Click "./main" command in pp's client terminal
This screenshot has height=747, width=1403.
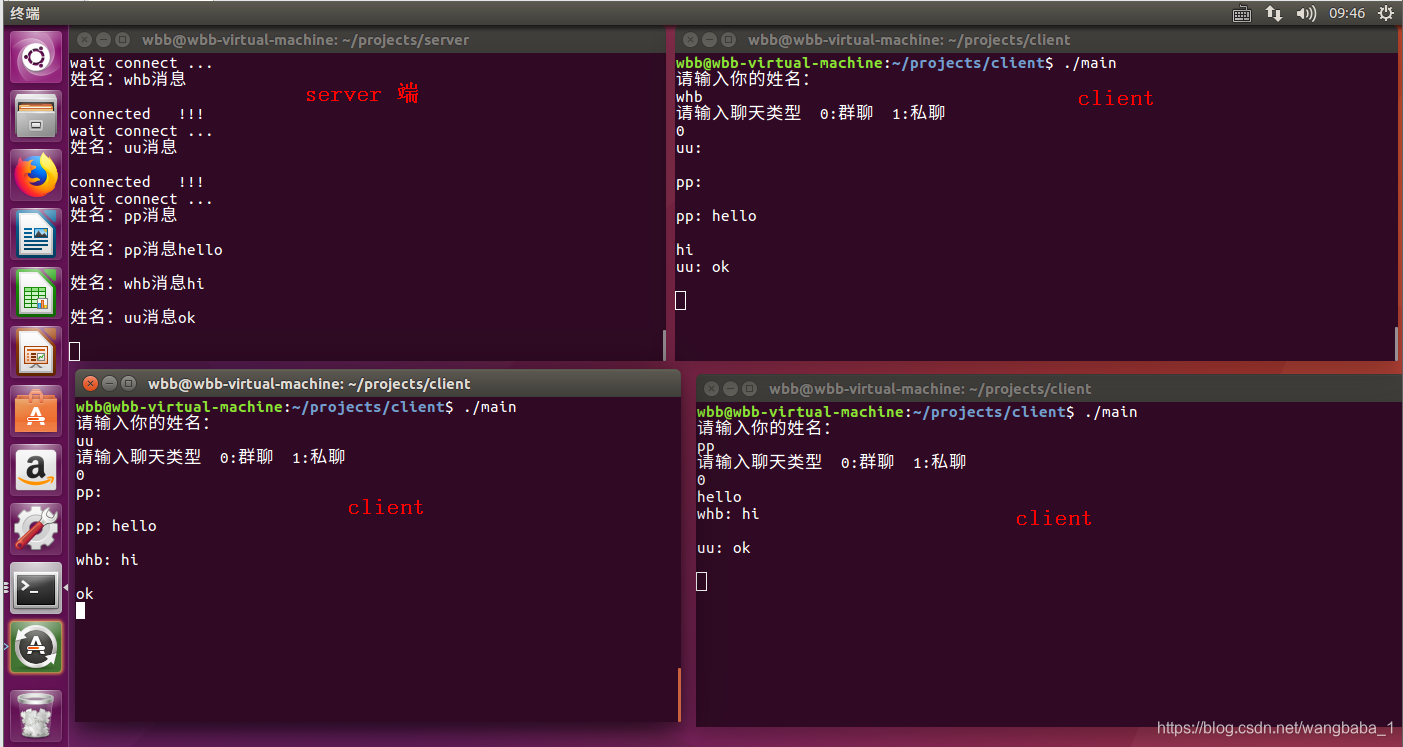point(1111,412)
